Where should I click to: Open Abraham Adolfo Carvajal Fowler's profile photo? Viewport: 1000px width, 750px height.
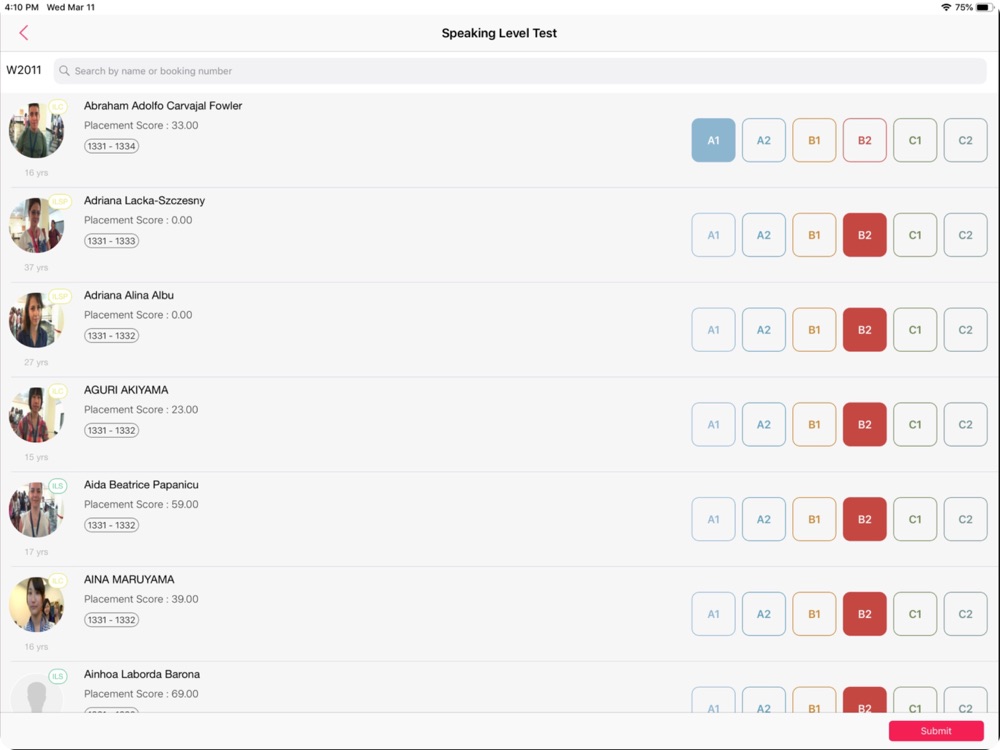pyautogui.click(x=36, y=131)
